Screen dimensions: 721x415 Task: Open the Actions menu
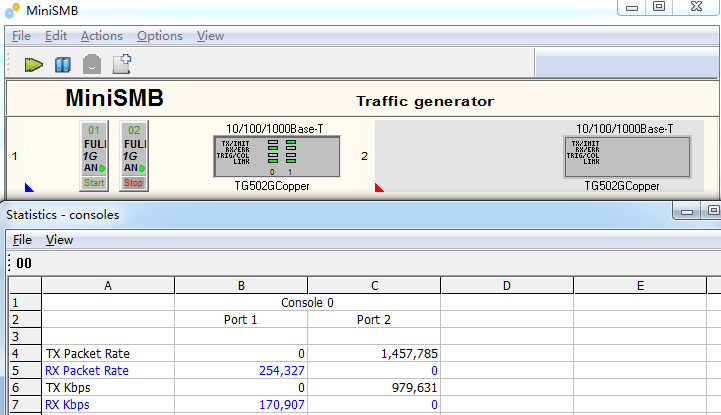coord(102,36)
